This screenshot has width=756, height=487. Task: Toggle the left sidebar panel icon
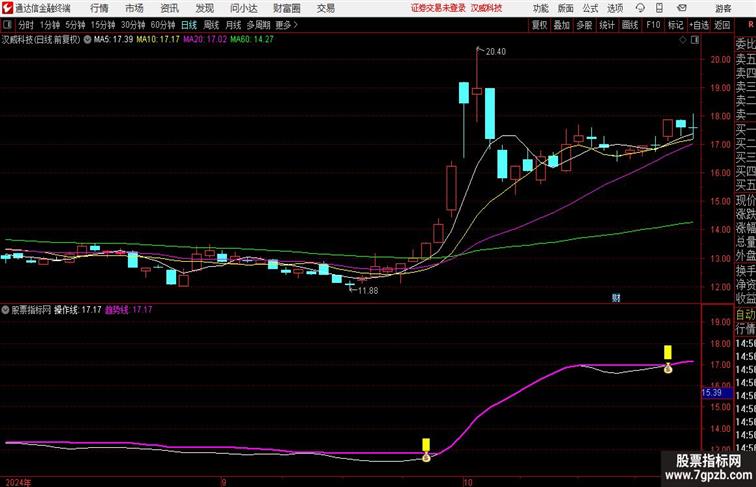click(x=7, y=25)
